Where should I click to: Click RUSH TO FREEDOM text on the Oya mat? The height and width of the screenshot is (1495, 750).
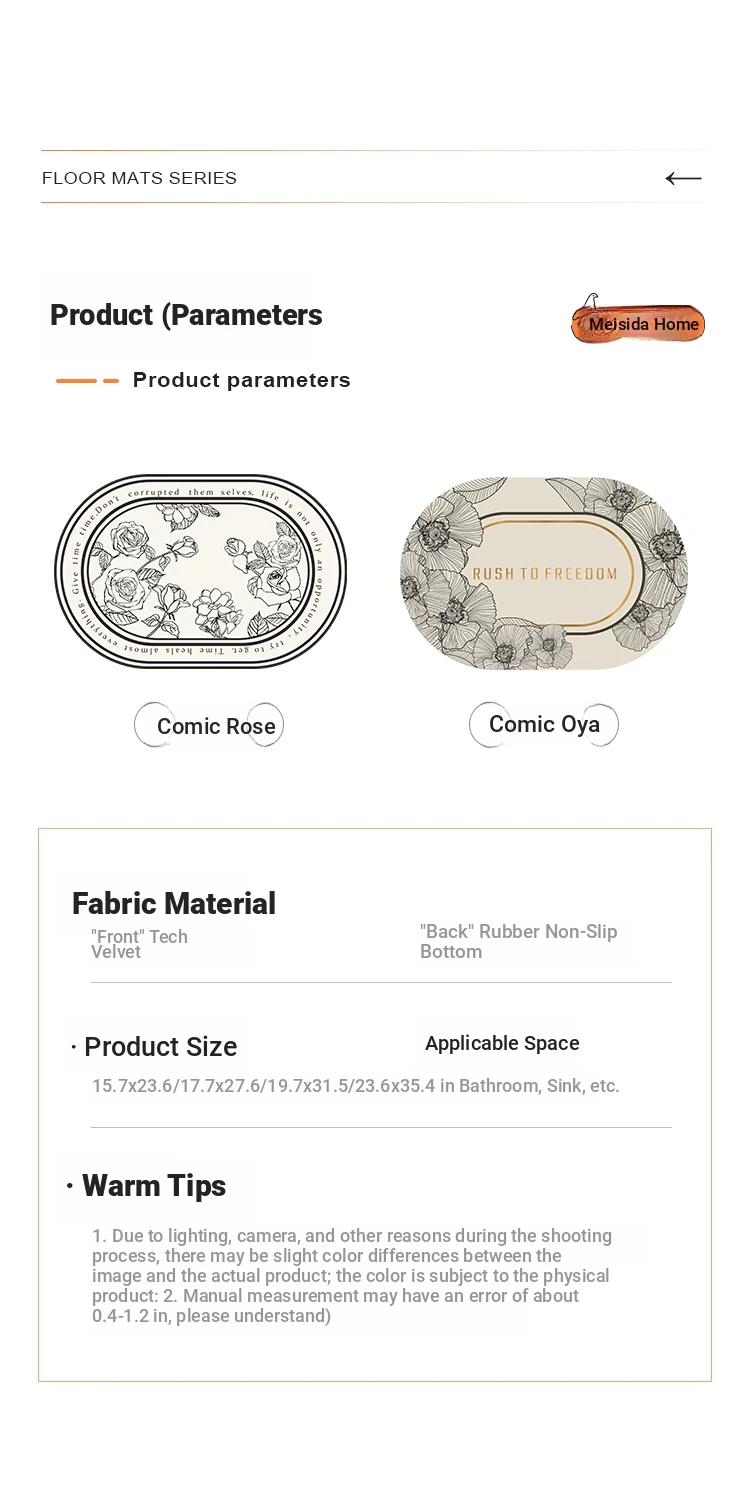click(544, 574)
